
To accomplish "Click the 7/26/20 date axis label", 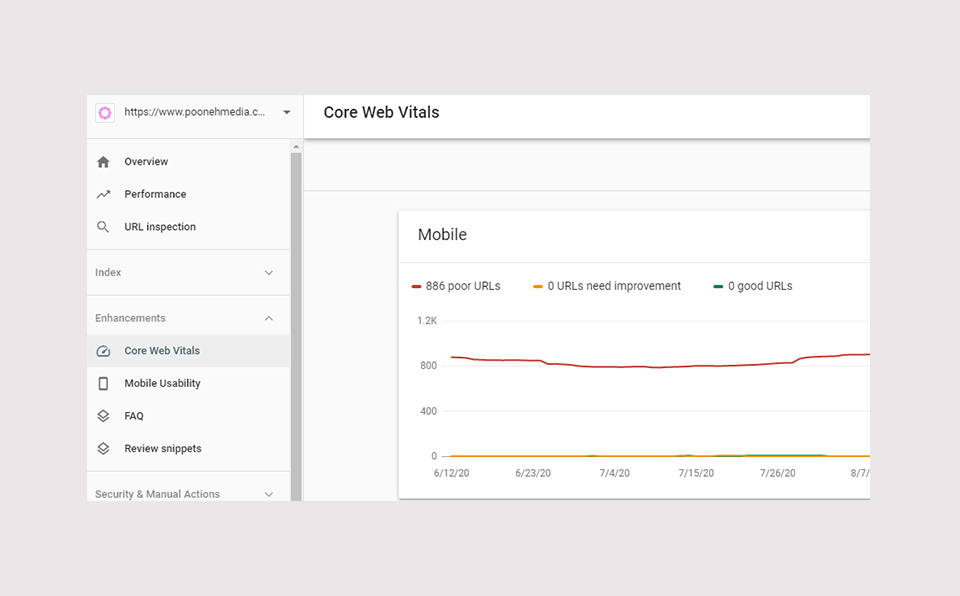I will click(778, 473).
